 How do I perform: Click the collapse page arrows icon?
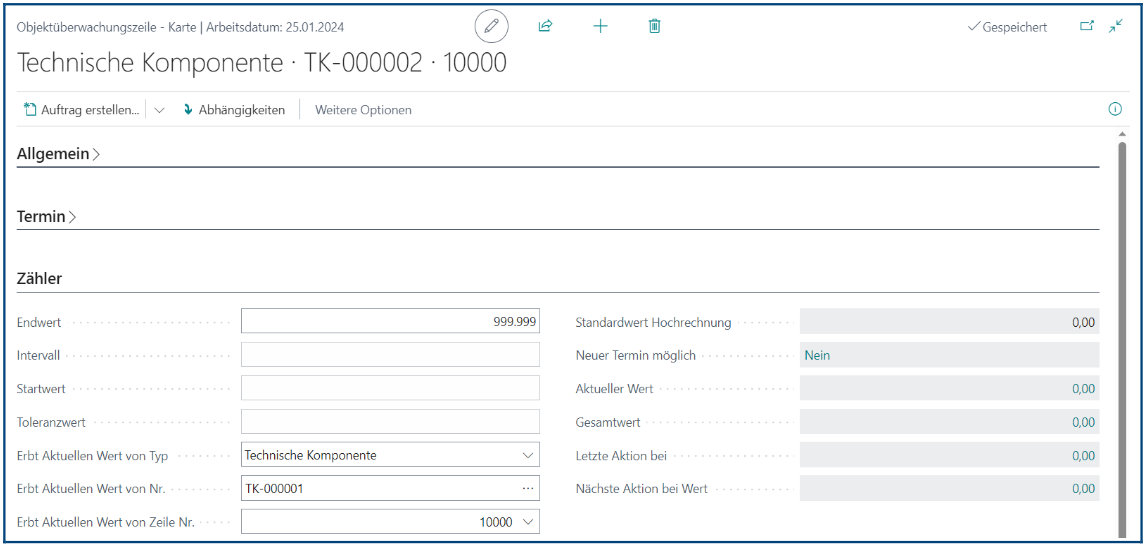click(x=1115, y=26)
